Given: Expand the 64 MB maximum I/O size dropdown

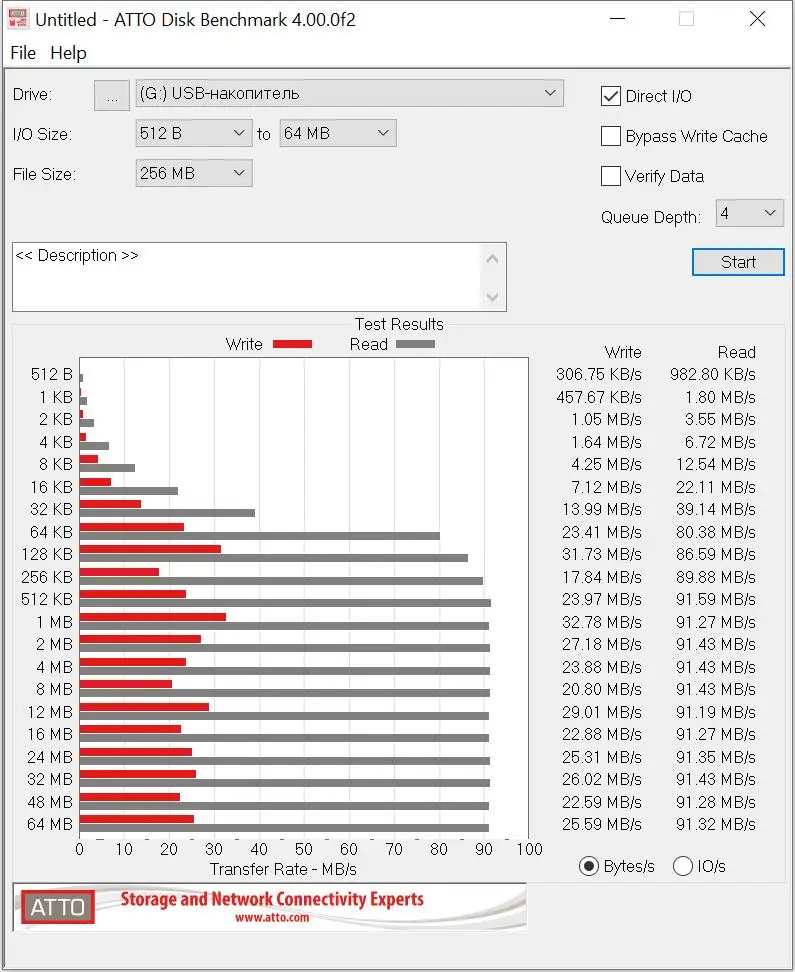Looking at the screenshot, I should coord(338,133).
